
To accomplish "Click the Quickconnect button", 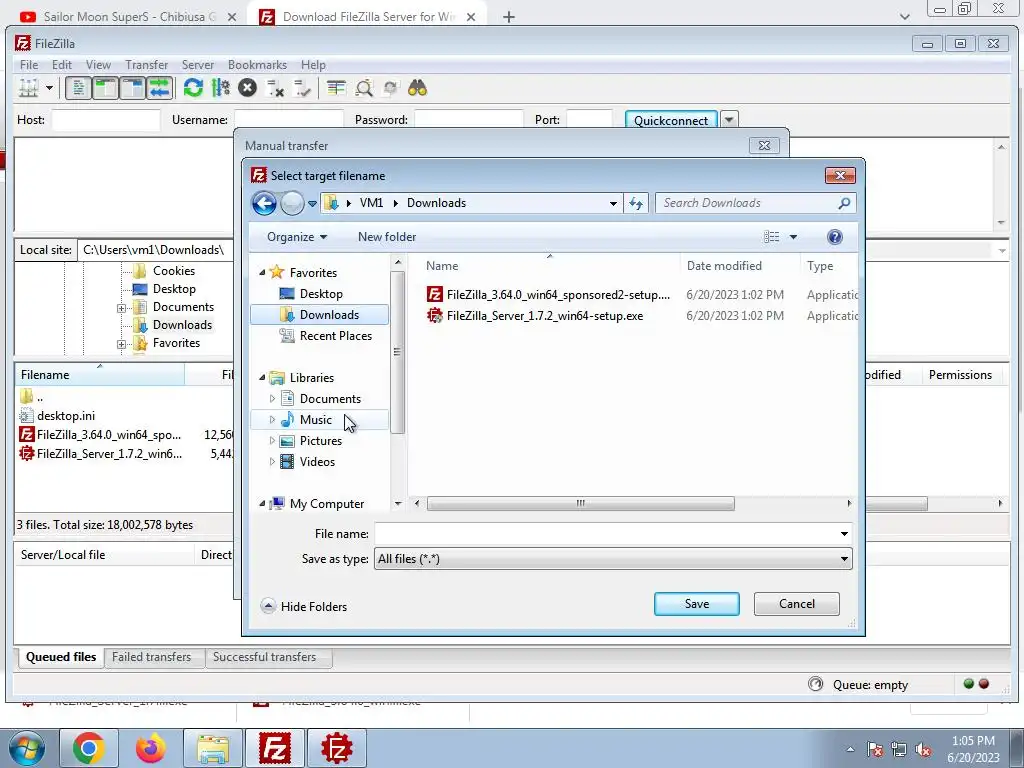I will pos(671,120).
